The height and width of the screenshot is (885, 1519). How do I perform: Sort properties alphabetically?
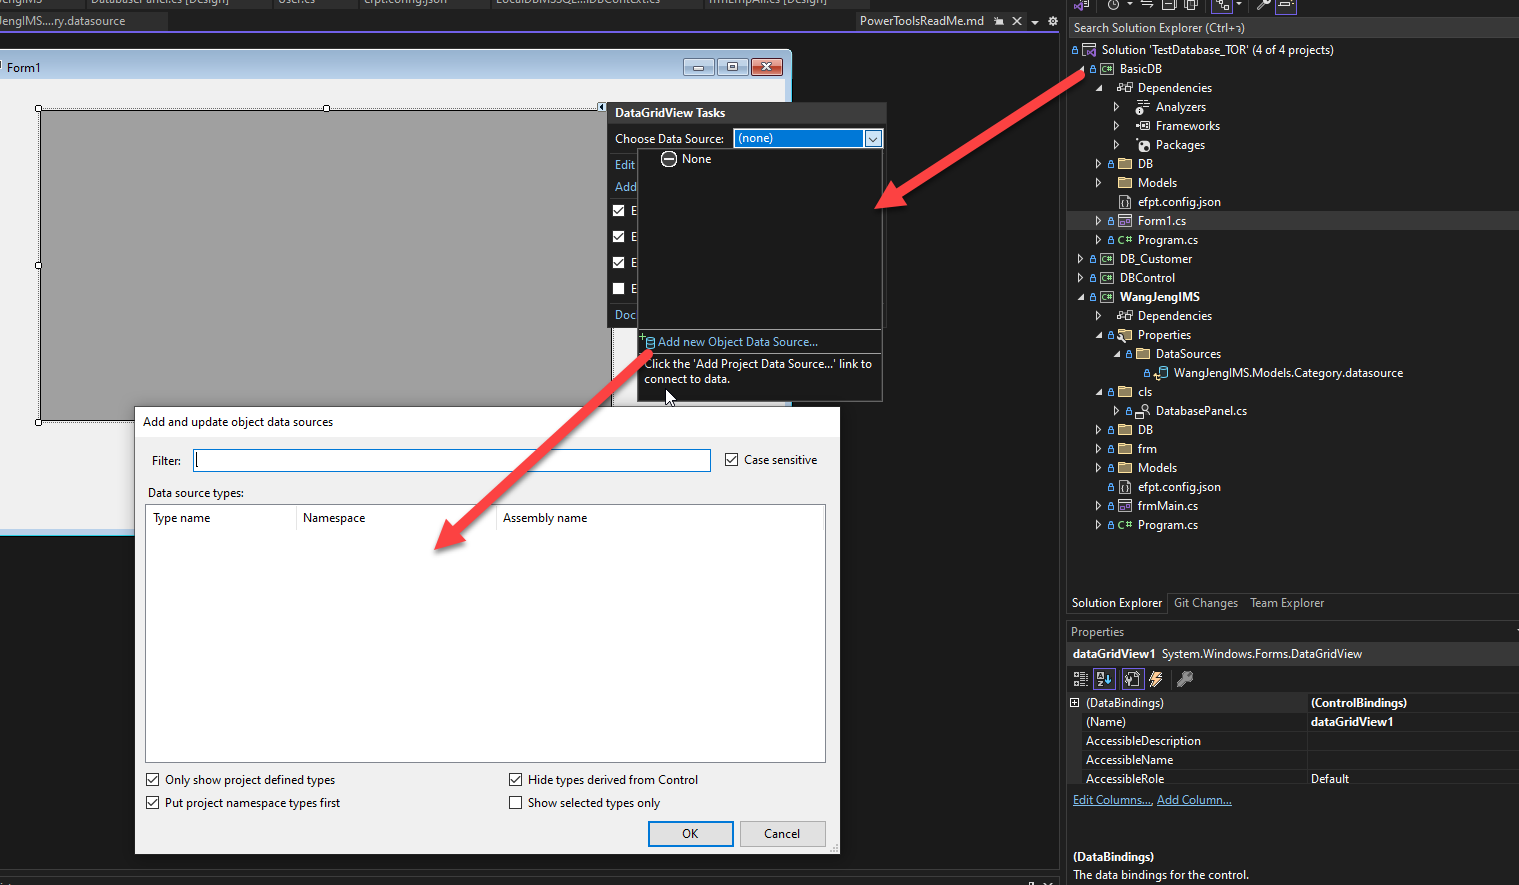(x=1104, y=679)
